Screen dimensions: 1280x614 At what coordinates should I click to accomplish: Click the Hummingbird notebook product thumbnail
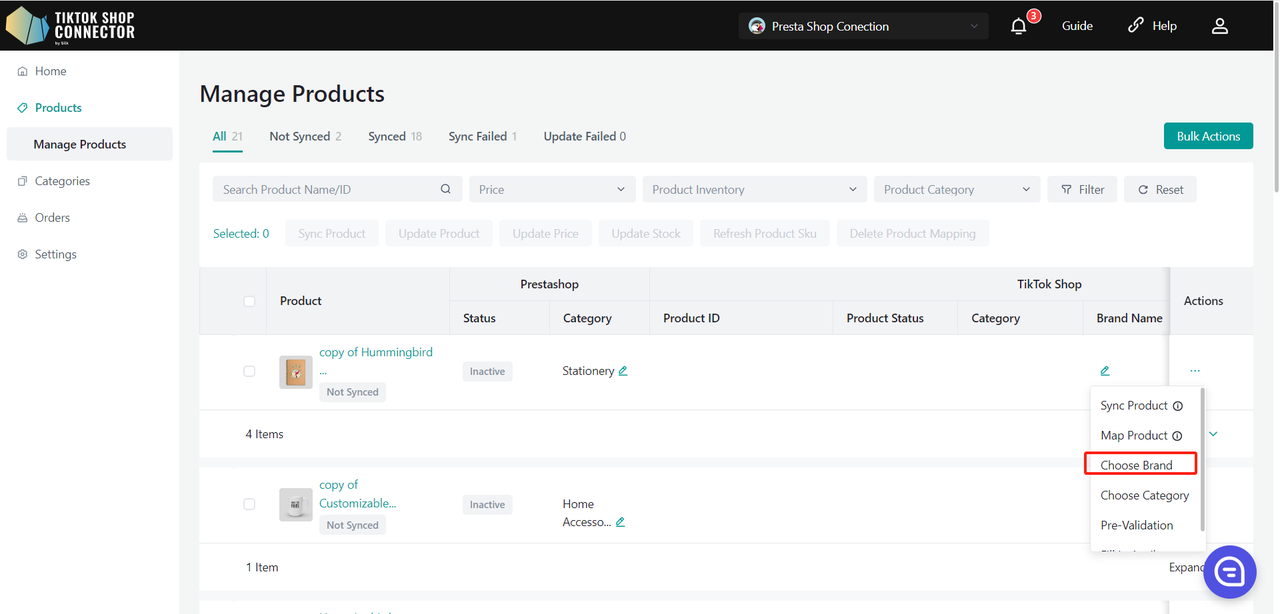pyautogui.click(x=296, y=372)
